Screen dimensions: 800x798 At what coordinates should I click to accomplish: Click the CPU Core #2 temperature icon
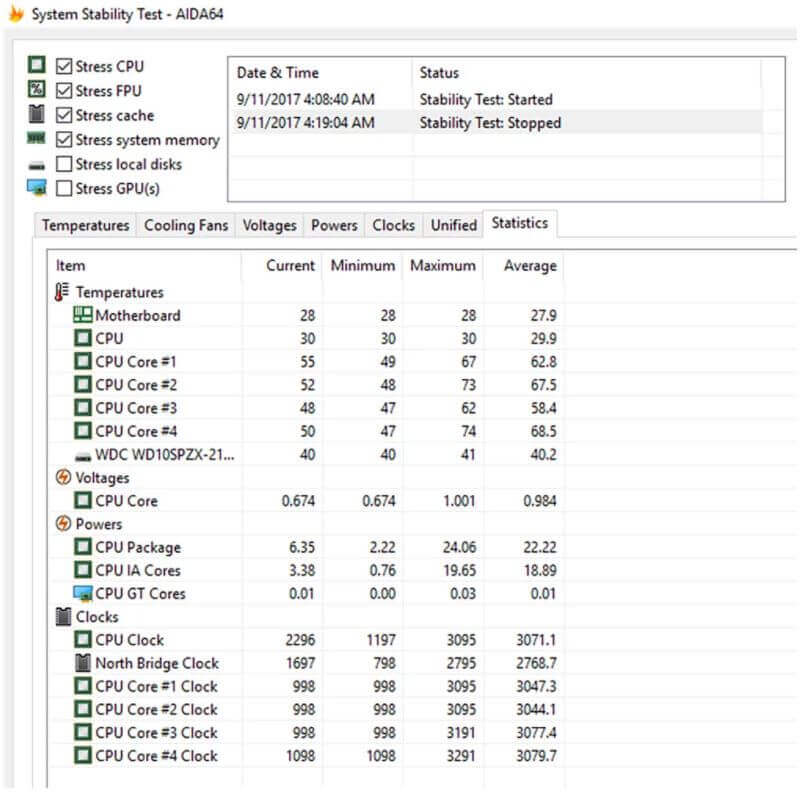[x=83, y=384]
